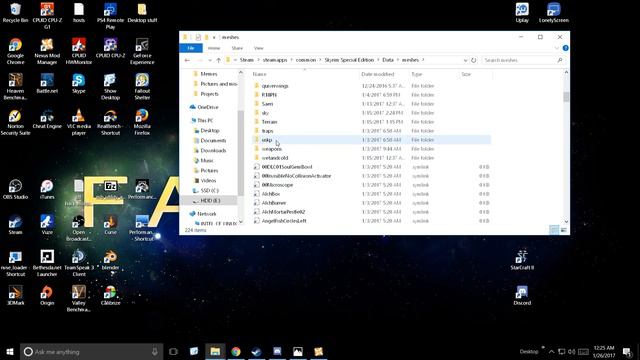Screen dimensions: 640x360
Task: Open the Skype desktop shortcut
Action: pyautogui.click(x=79, y=84)
